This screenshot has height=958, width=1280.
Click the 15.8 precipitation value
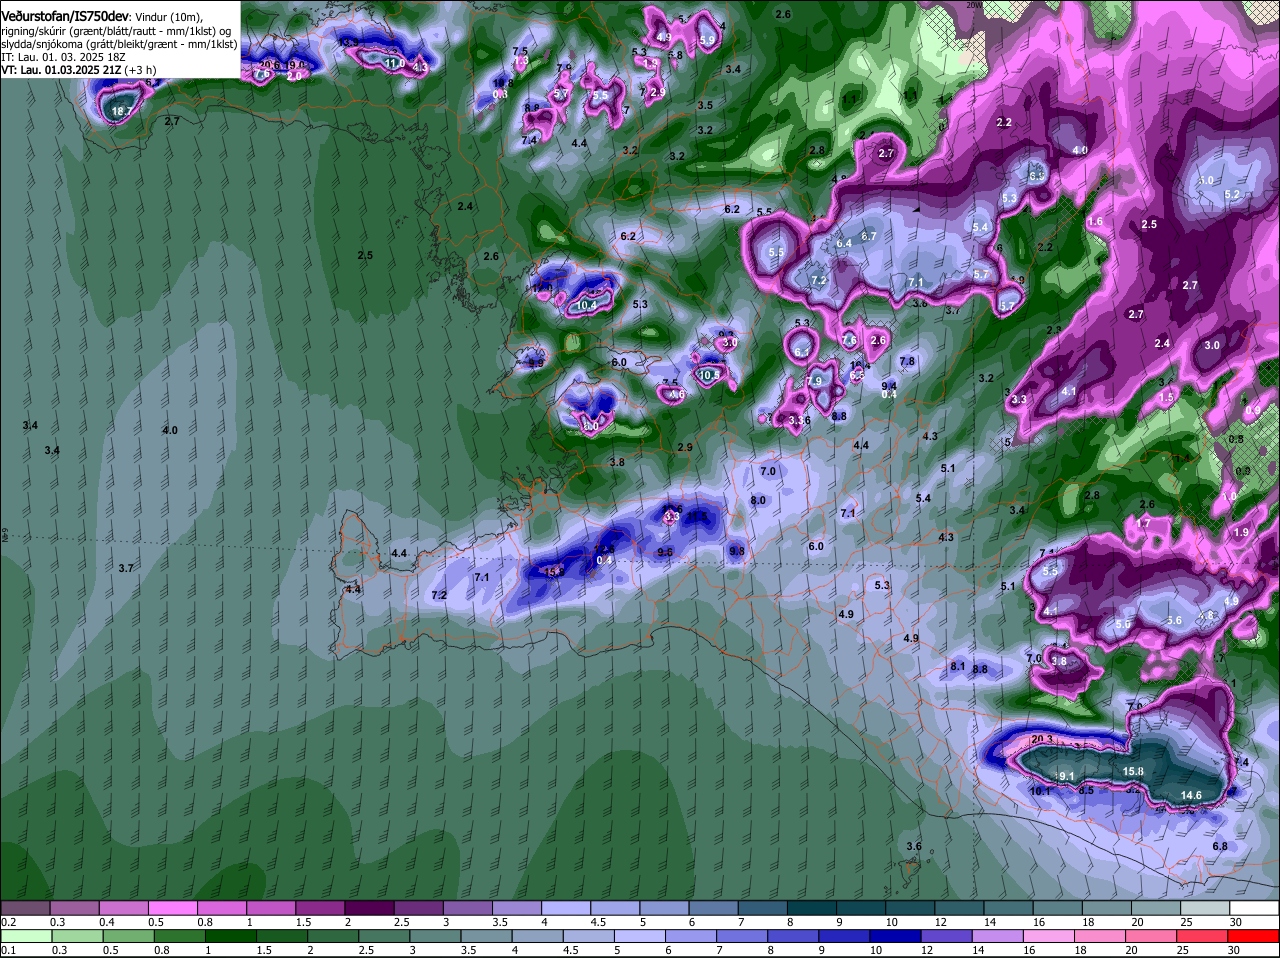(1133, 771)
